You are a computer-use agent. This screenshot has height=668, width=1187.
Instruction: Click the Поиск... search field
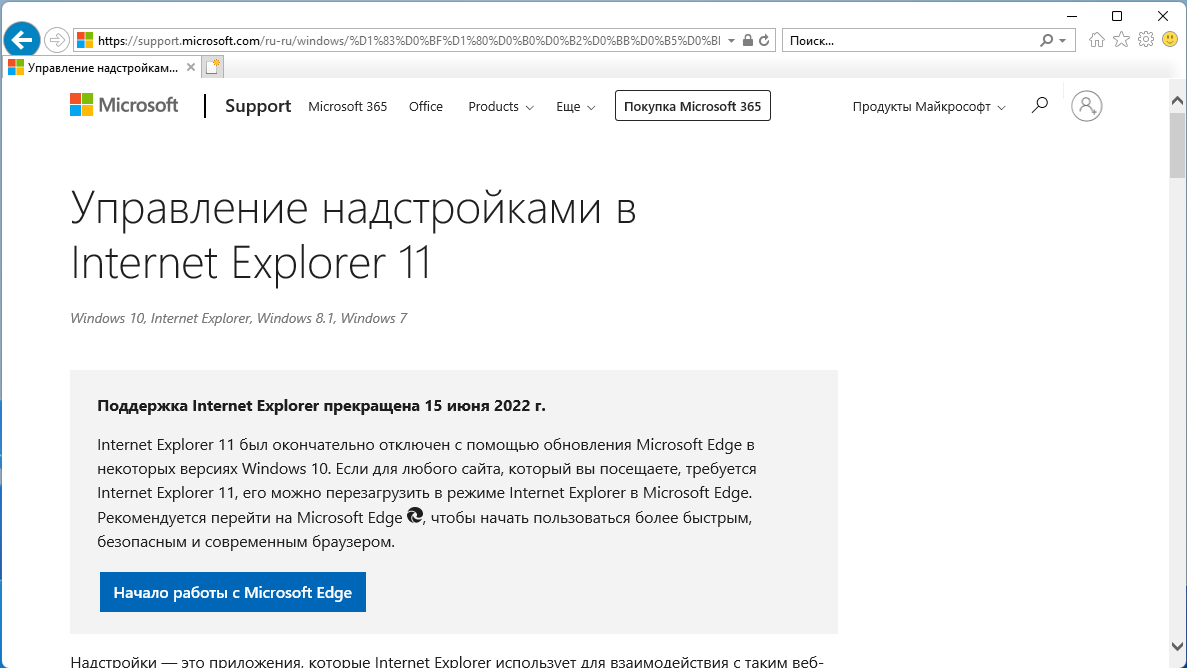click(912, 40)
